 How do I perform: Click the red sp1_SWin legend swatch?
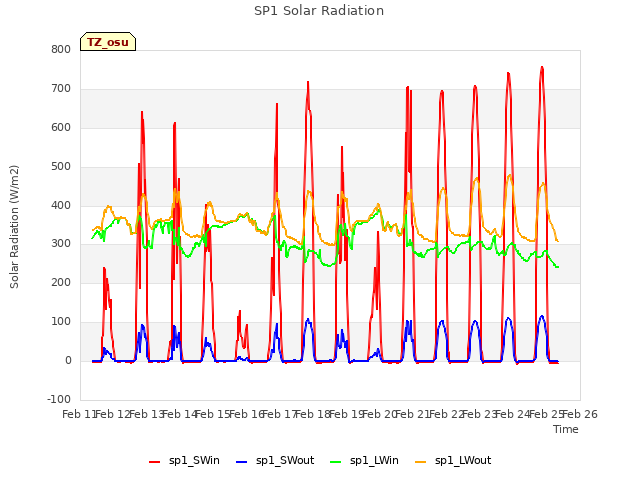[x=155, y=462]
